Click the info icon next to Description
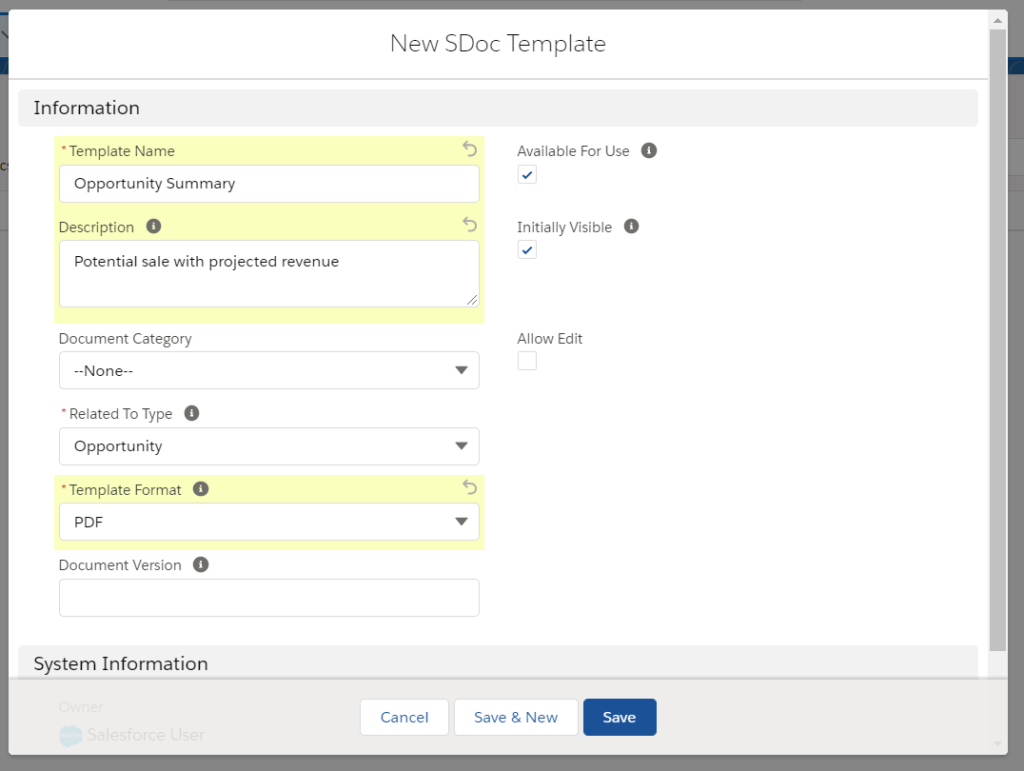Image resolution: width=1024 pixels, height=771 pixels. click(x=152, y=226)
